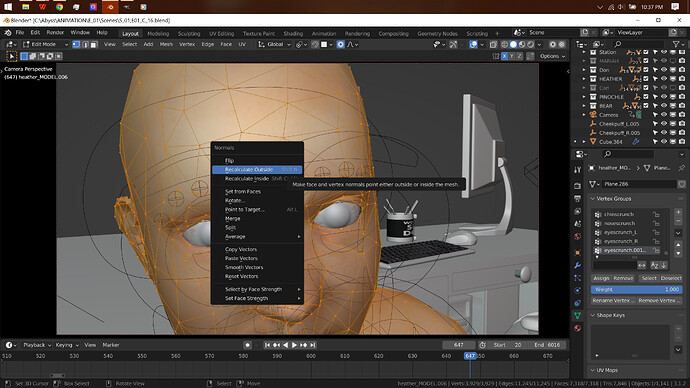690x388 pixels.
Task: Click Rename Vertex button
Action: (613, 300)
